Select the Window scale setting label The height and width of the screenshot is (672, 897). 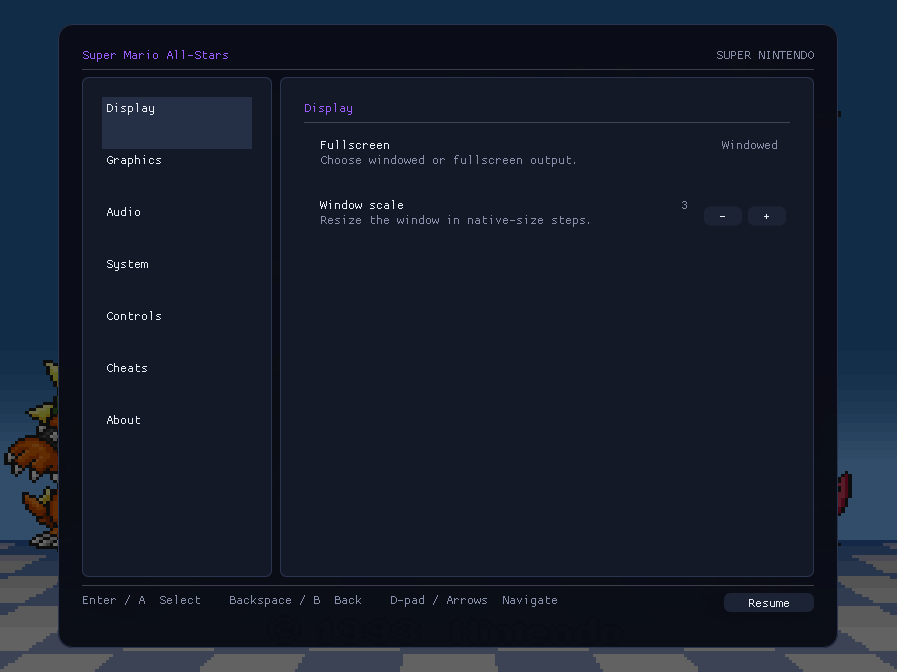coord(362,205)
